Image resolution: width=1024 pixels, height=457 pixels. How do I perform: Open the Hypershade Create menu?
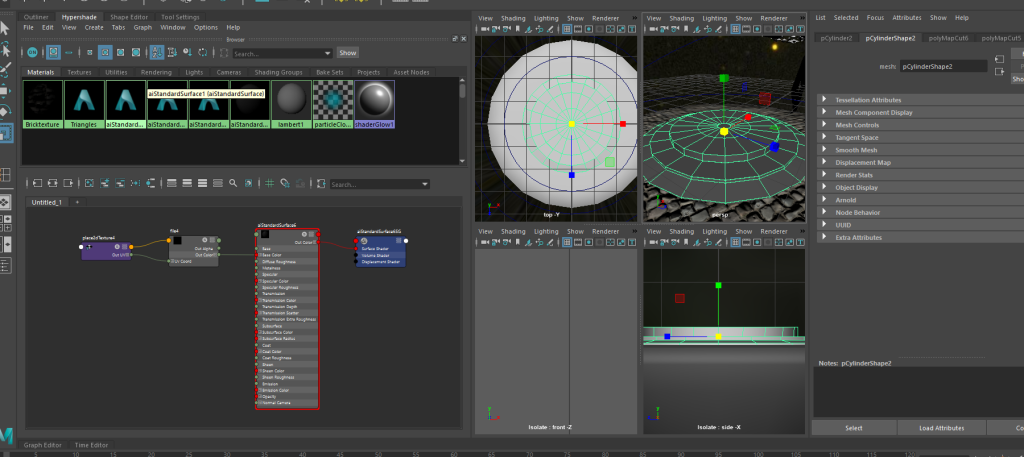tap(94, 28)
